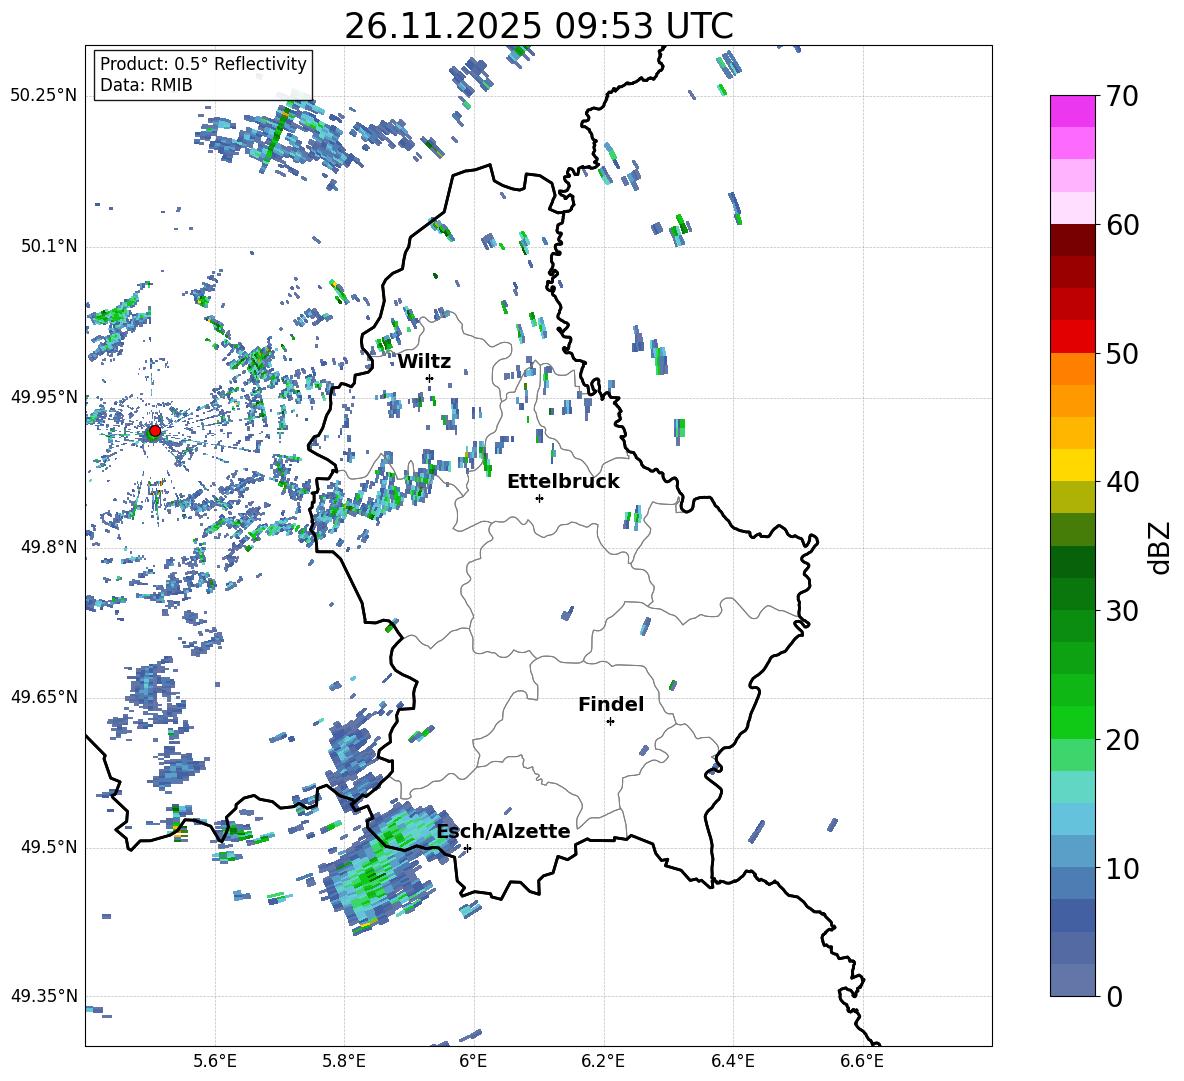Click the 50.1°N latitude label
The width and height of the screenshot is (1184, 1081).
[48, 246]
